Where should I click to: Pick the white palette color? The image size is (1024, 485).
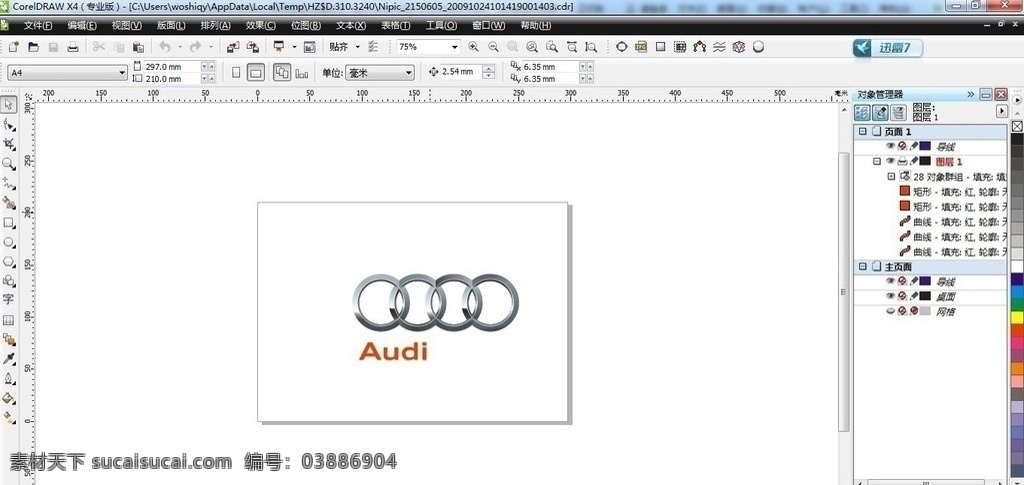tap(1017, 266)
